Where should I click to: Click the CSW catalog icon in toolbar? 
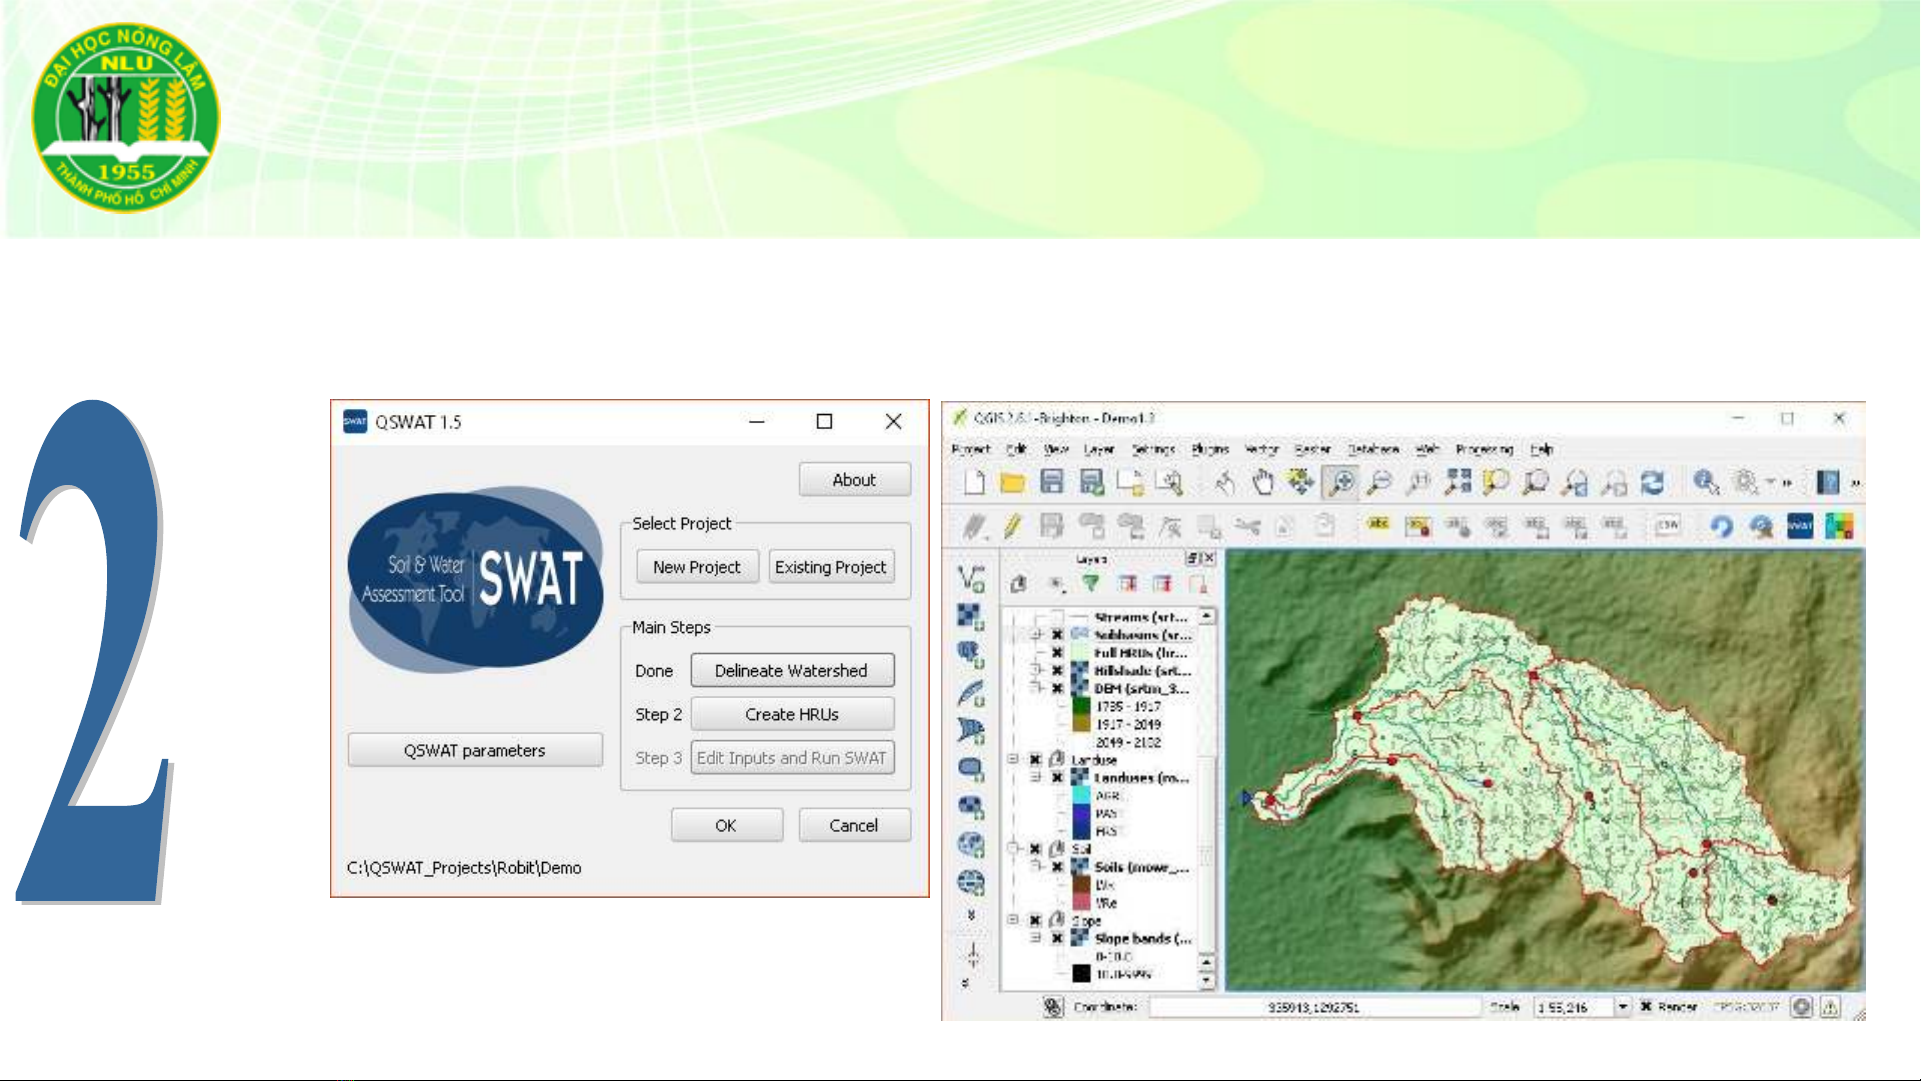click(x=1667, y=525)
